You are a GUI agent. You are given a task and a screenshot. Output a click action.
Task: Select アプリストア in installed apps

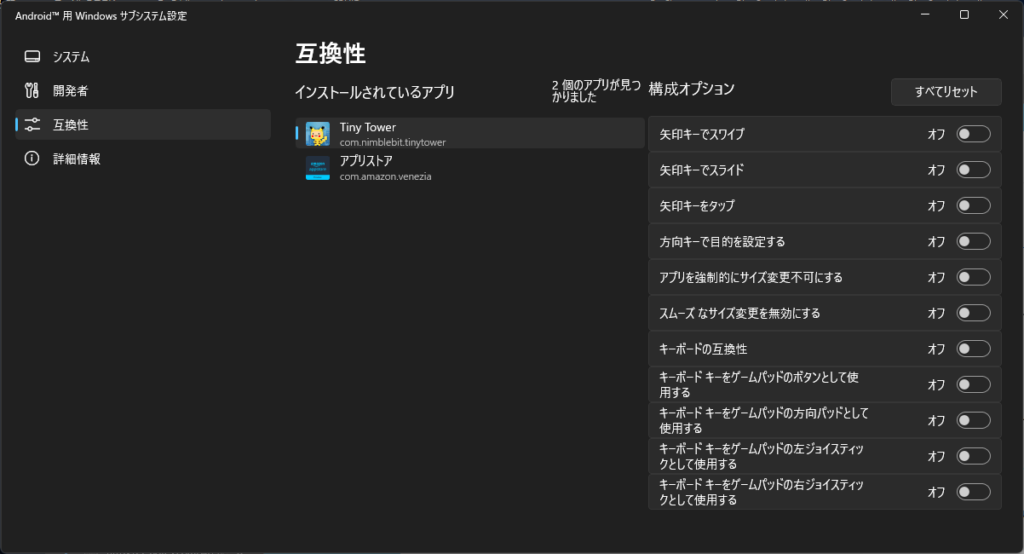coord(470,168)
